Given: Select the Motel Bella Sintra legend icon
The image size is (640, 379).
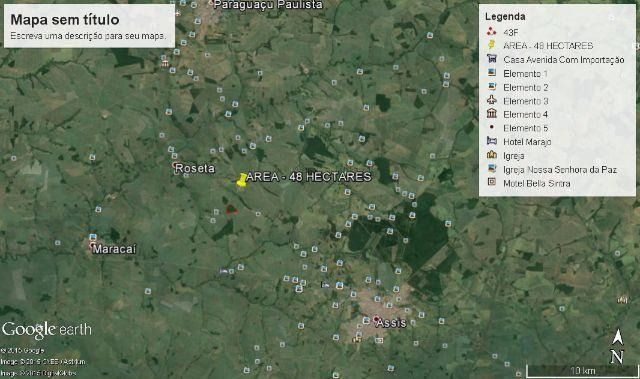Looking at the screenshot, I should [491, 182].
